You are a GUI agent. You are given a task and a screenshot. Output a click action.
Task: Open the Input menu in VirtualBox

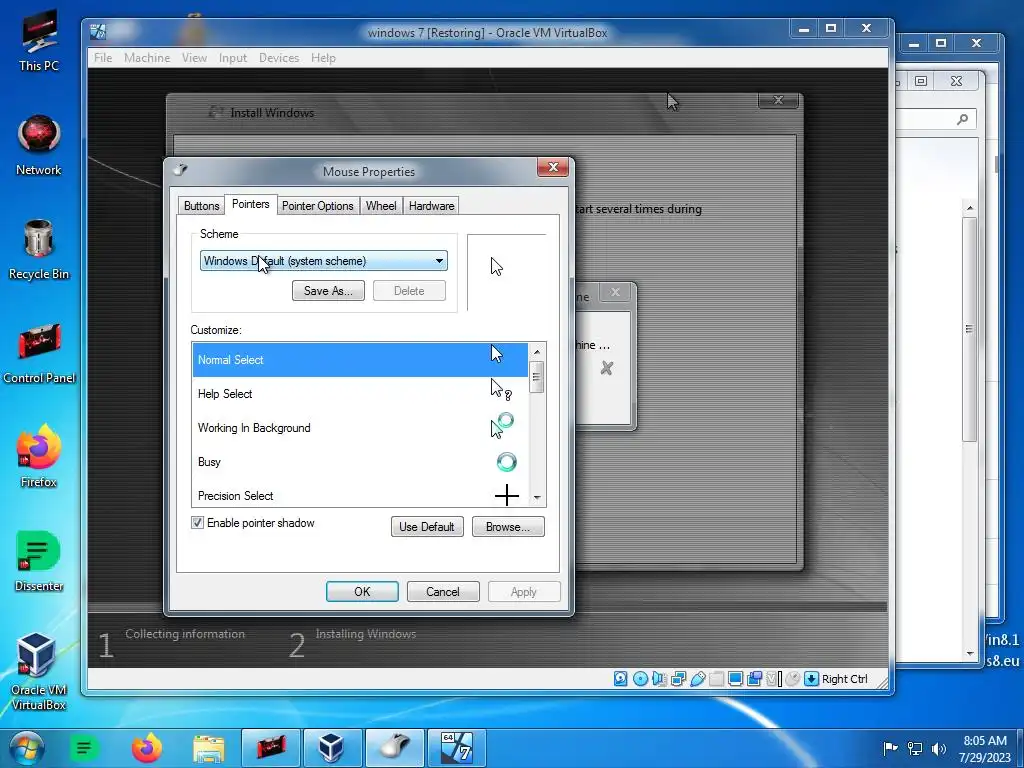click(232, 57)
